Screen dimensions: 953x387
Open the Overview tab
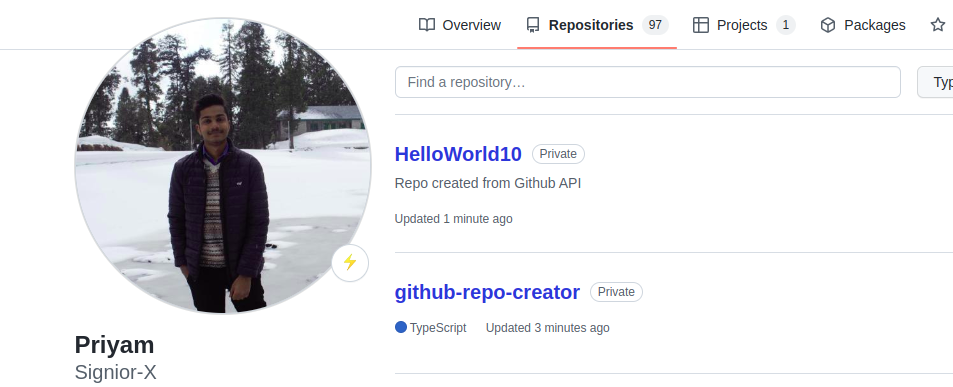(x=459, y=25)
